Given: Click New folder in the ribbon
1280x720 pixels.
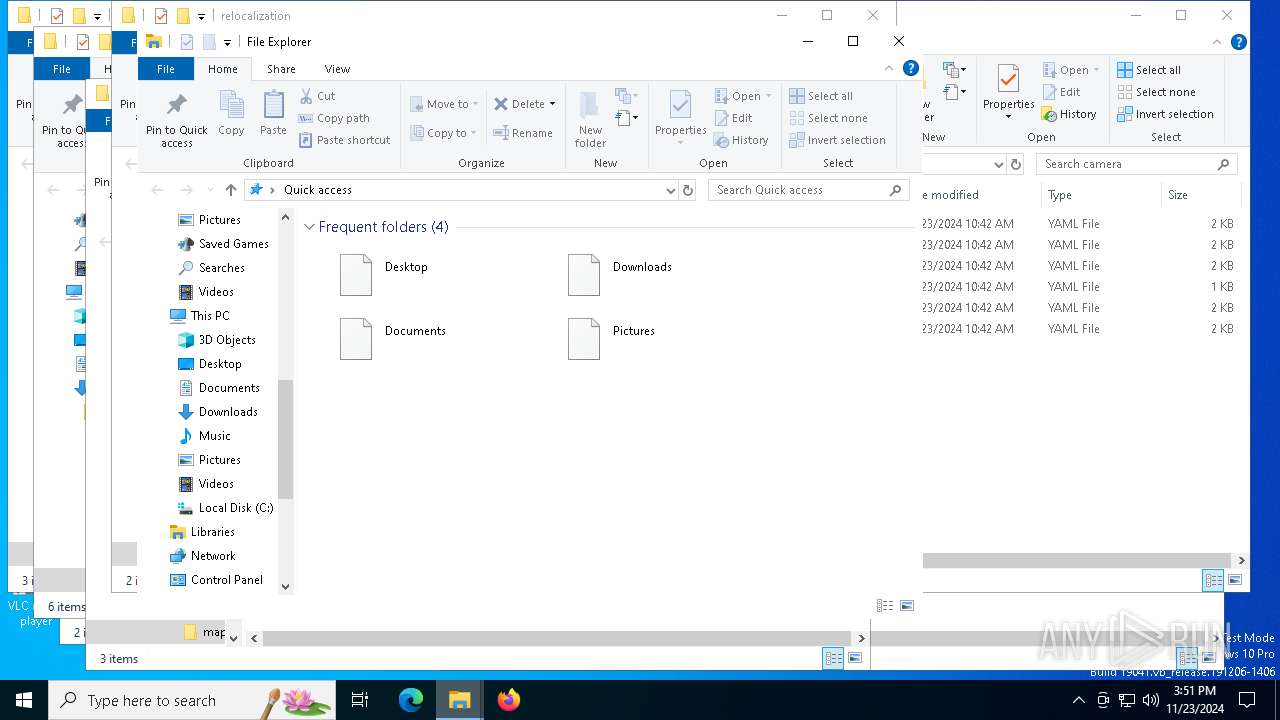Looking at the screenshot, I should (590, 120).
